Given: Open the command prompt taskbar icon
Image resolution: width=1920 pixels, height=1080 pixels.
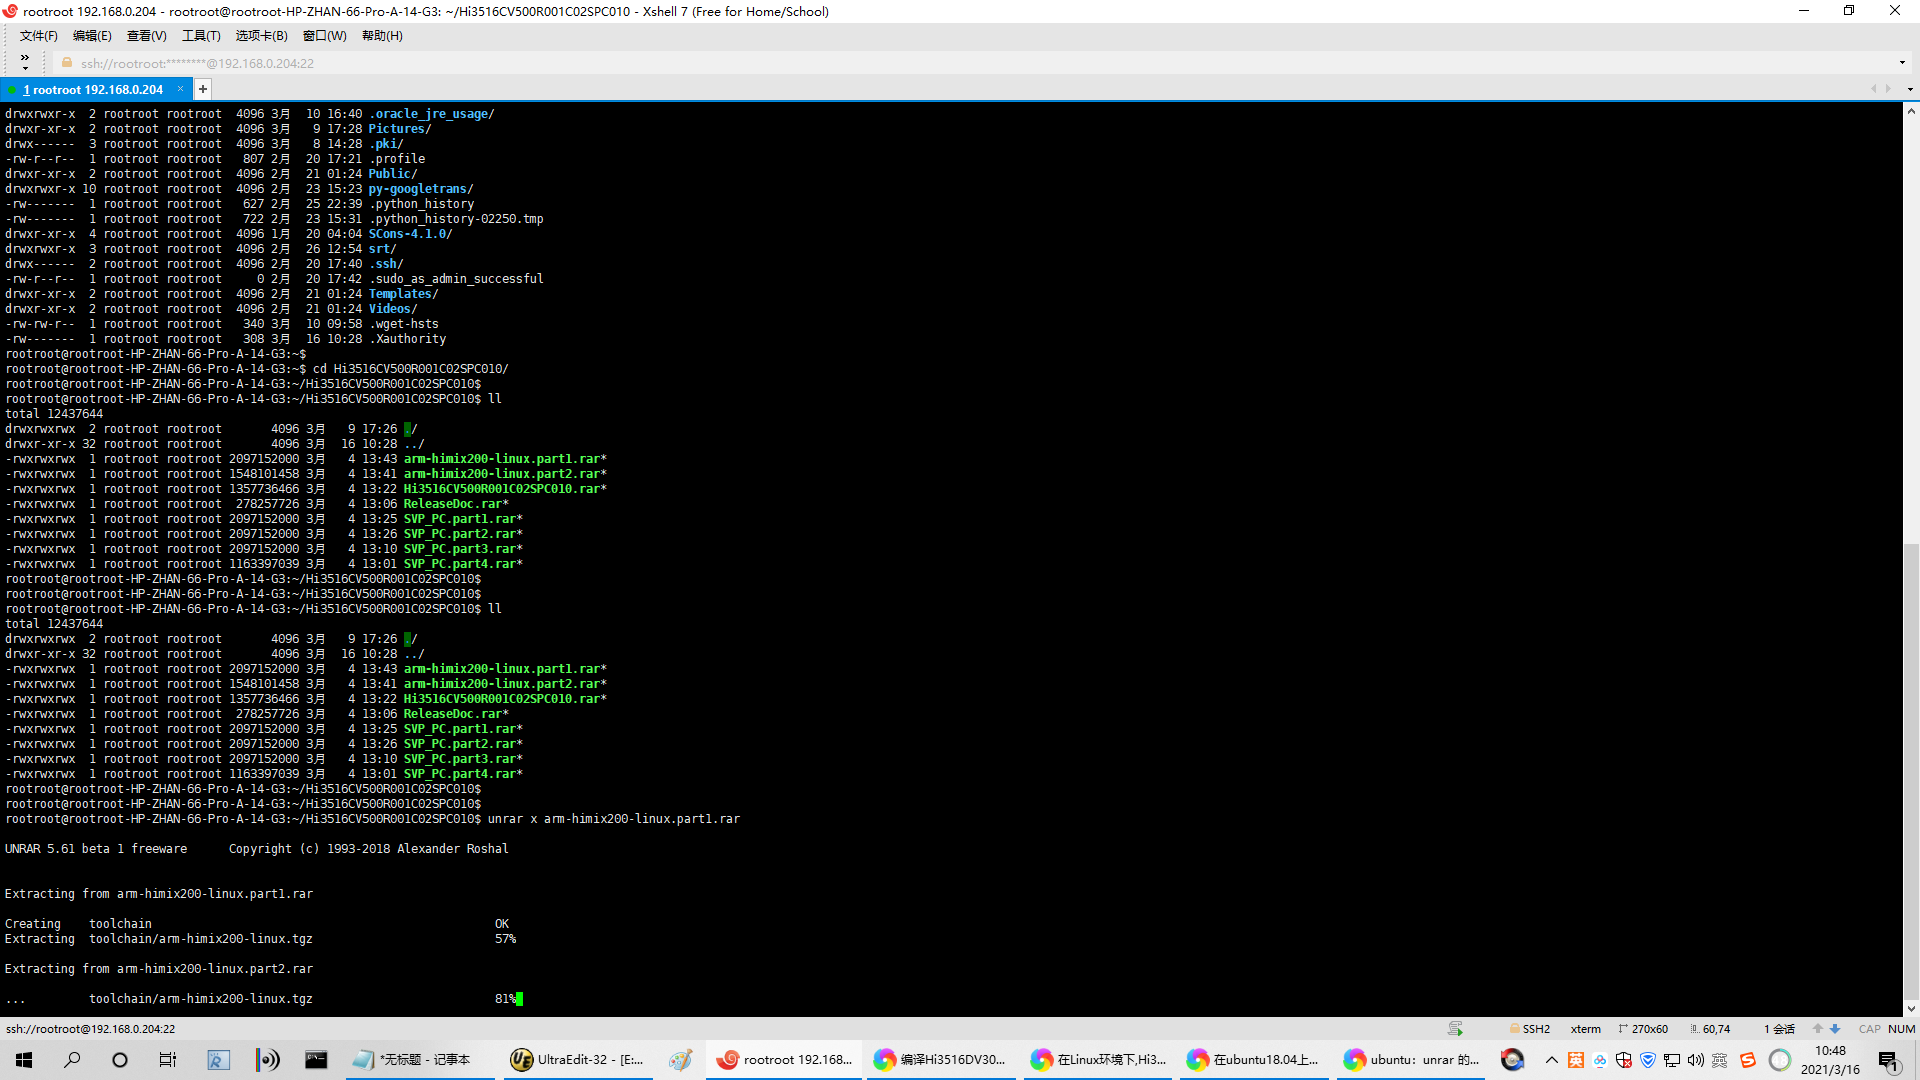Looking at the screenshot, I should [316, 1060].
